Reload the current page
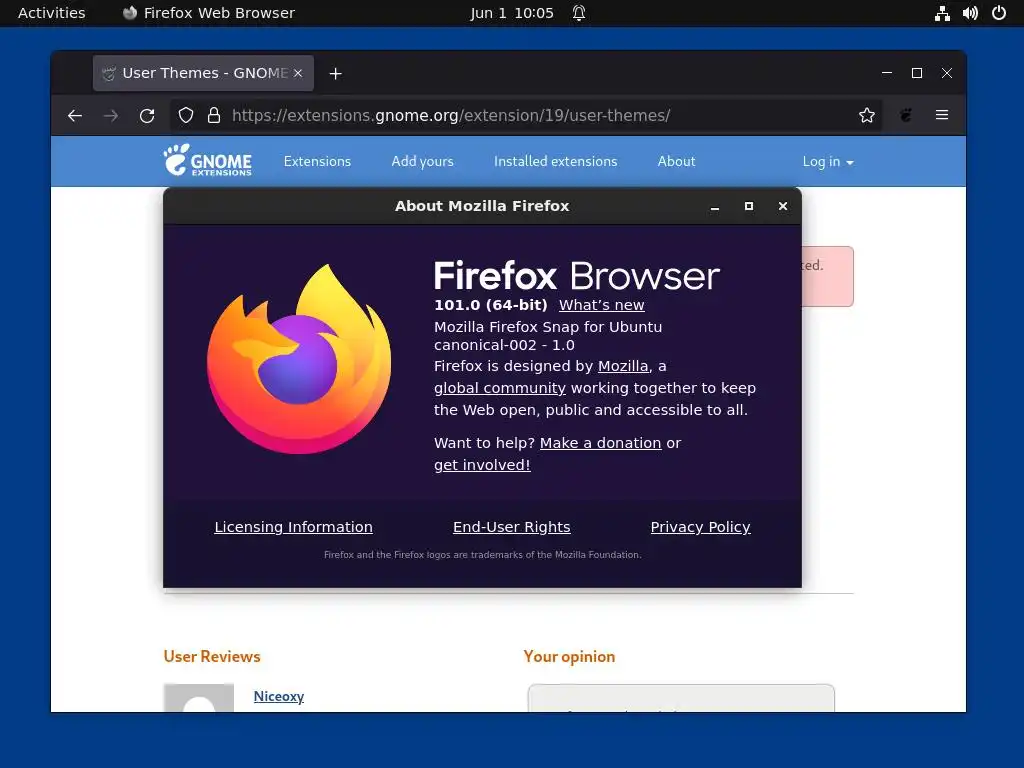 tap(147, 116)
